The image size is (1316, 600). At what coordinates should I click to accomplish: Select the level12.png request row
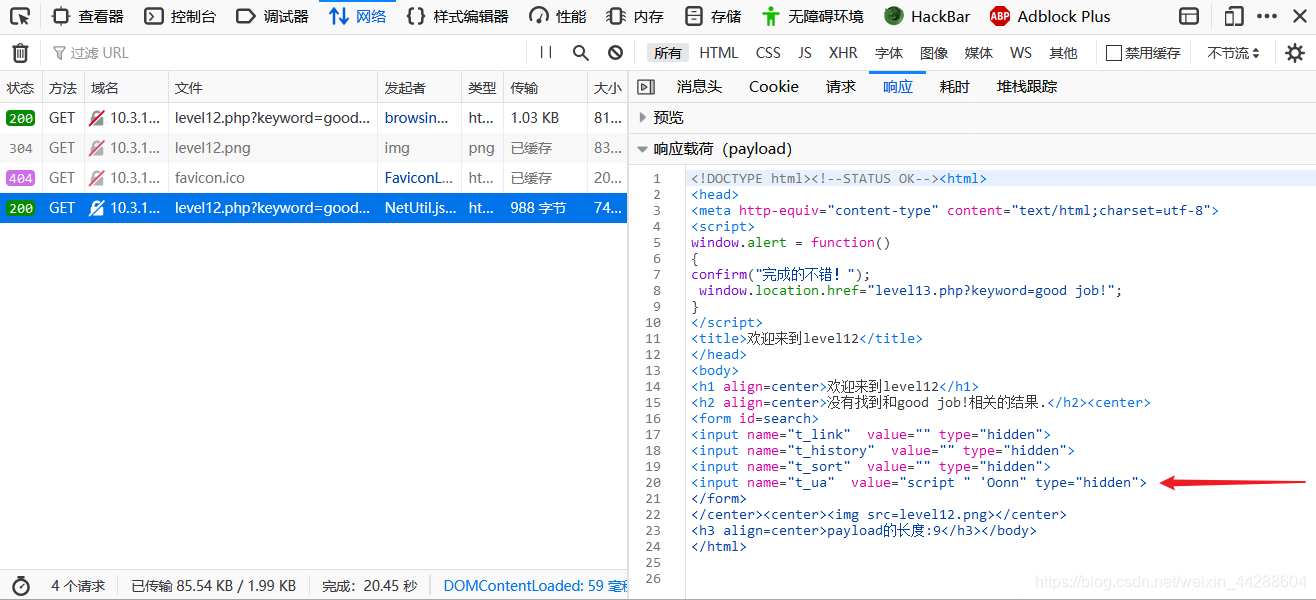(313, 148)
